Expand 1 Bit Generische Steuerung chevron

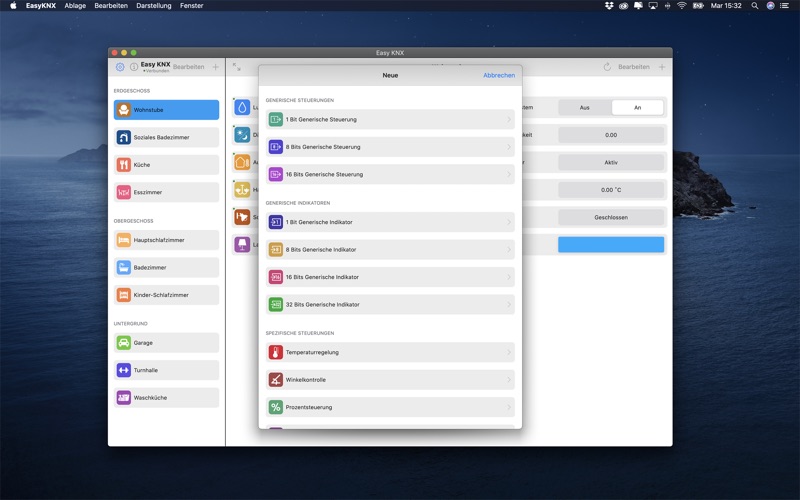point(509,119)
